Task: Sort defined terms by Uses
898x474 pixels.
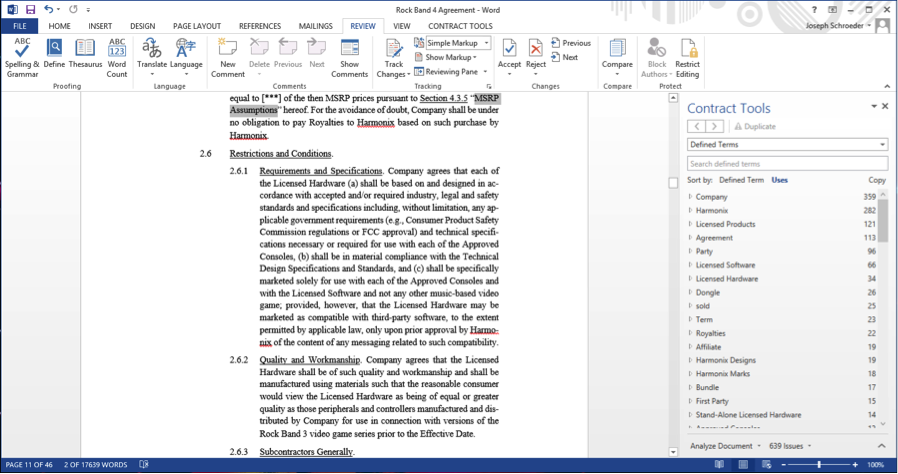Action: [x=779, y=180]
